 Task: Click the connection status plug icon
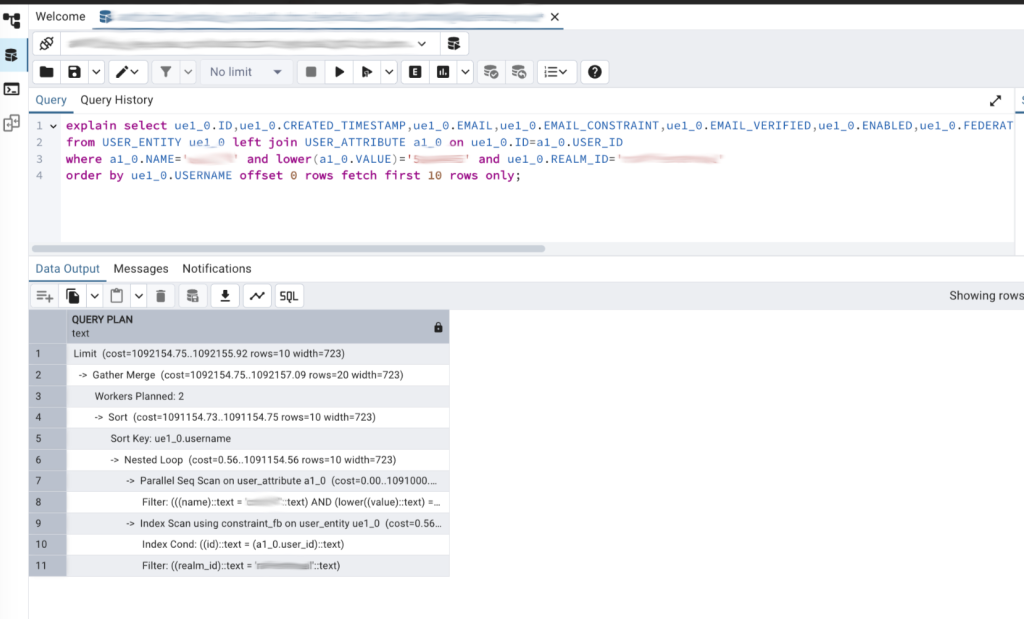tap(46, 44)
